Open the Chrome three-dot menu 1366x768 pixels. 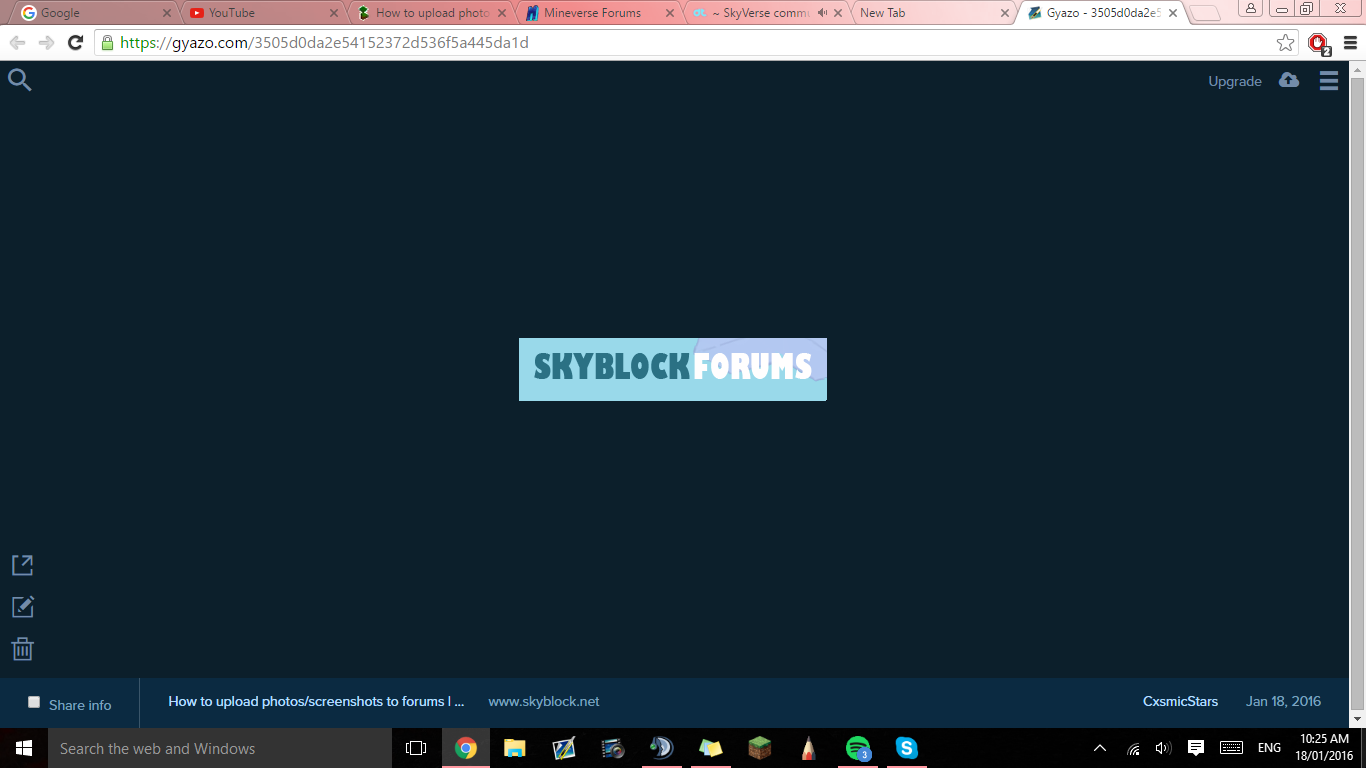[1351, 43]
